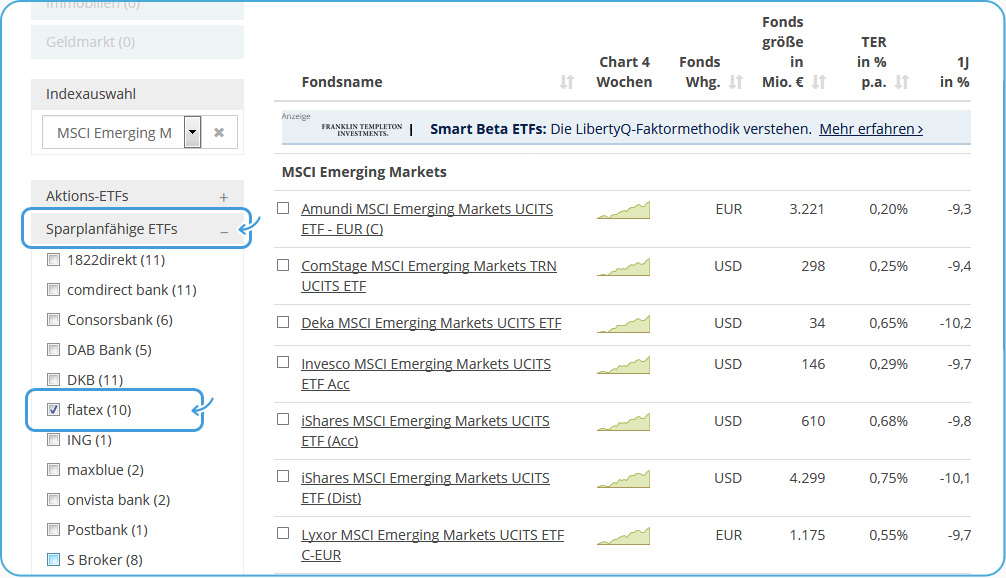Click the 1J in % column header

pos(955,72)
